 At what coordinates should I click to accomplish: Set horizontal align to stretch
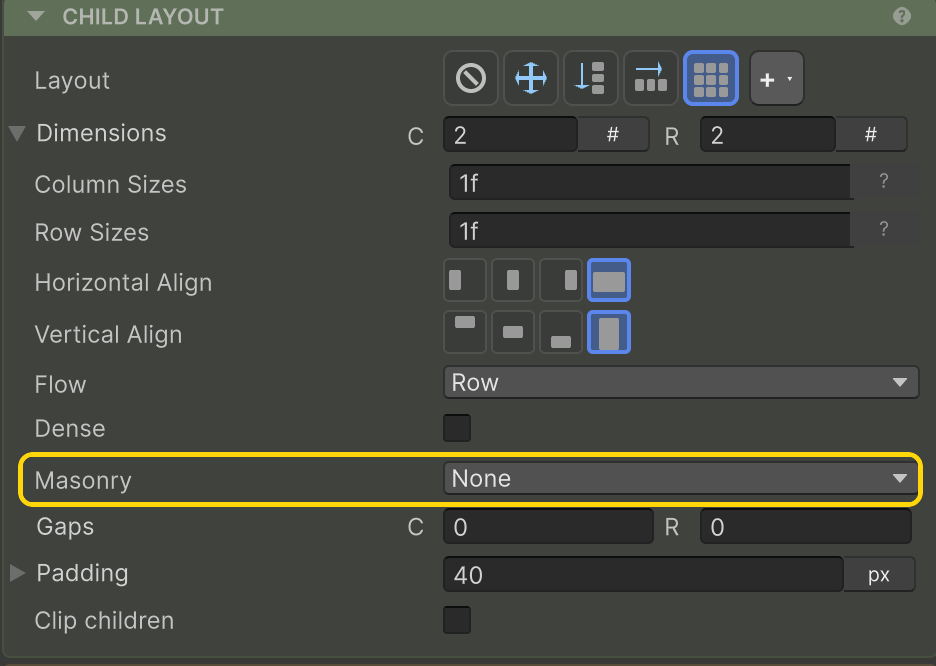[609, 280]
